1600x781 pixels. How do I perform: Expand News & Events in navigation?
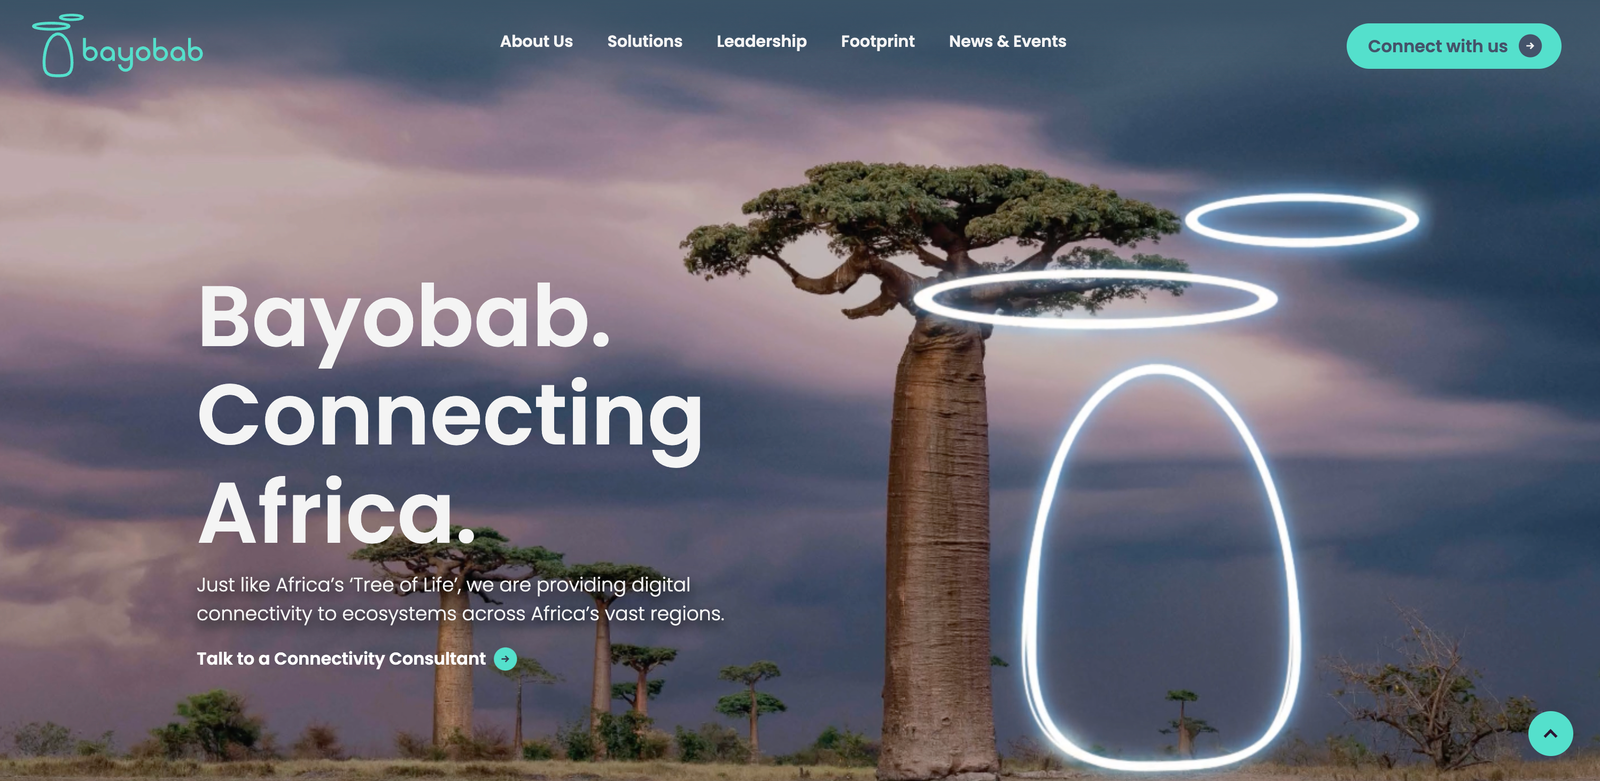pyautogui.click(x=1007, y=41)
